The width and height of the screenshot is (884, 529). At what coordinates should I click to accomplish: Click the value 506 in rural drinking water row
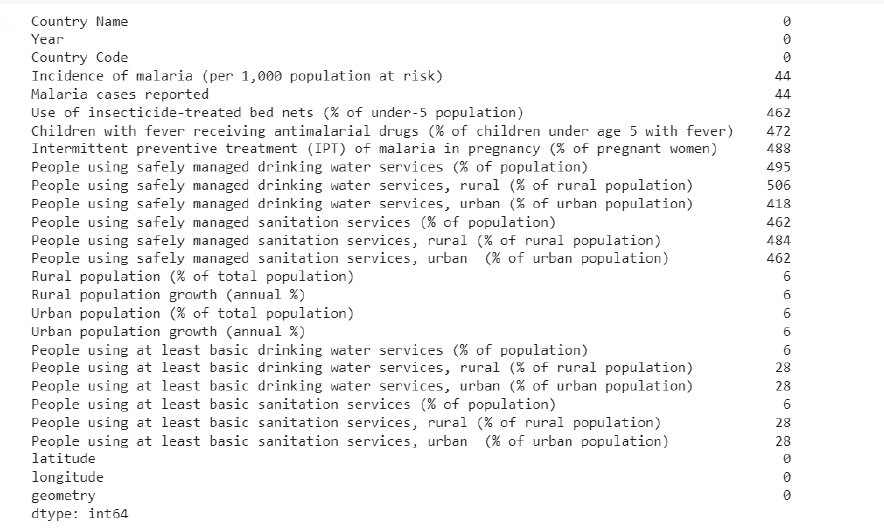779,186
